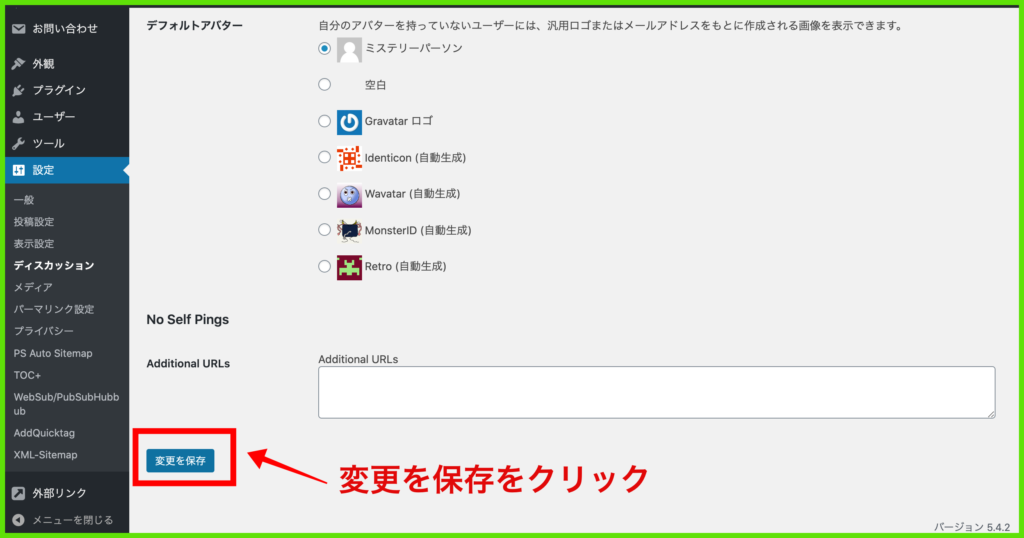Click the プラグイン plug icon
This screenshot has width=1024, height=538.
pyautogui.click(x=18, y=90)
